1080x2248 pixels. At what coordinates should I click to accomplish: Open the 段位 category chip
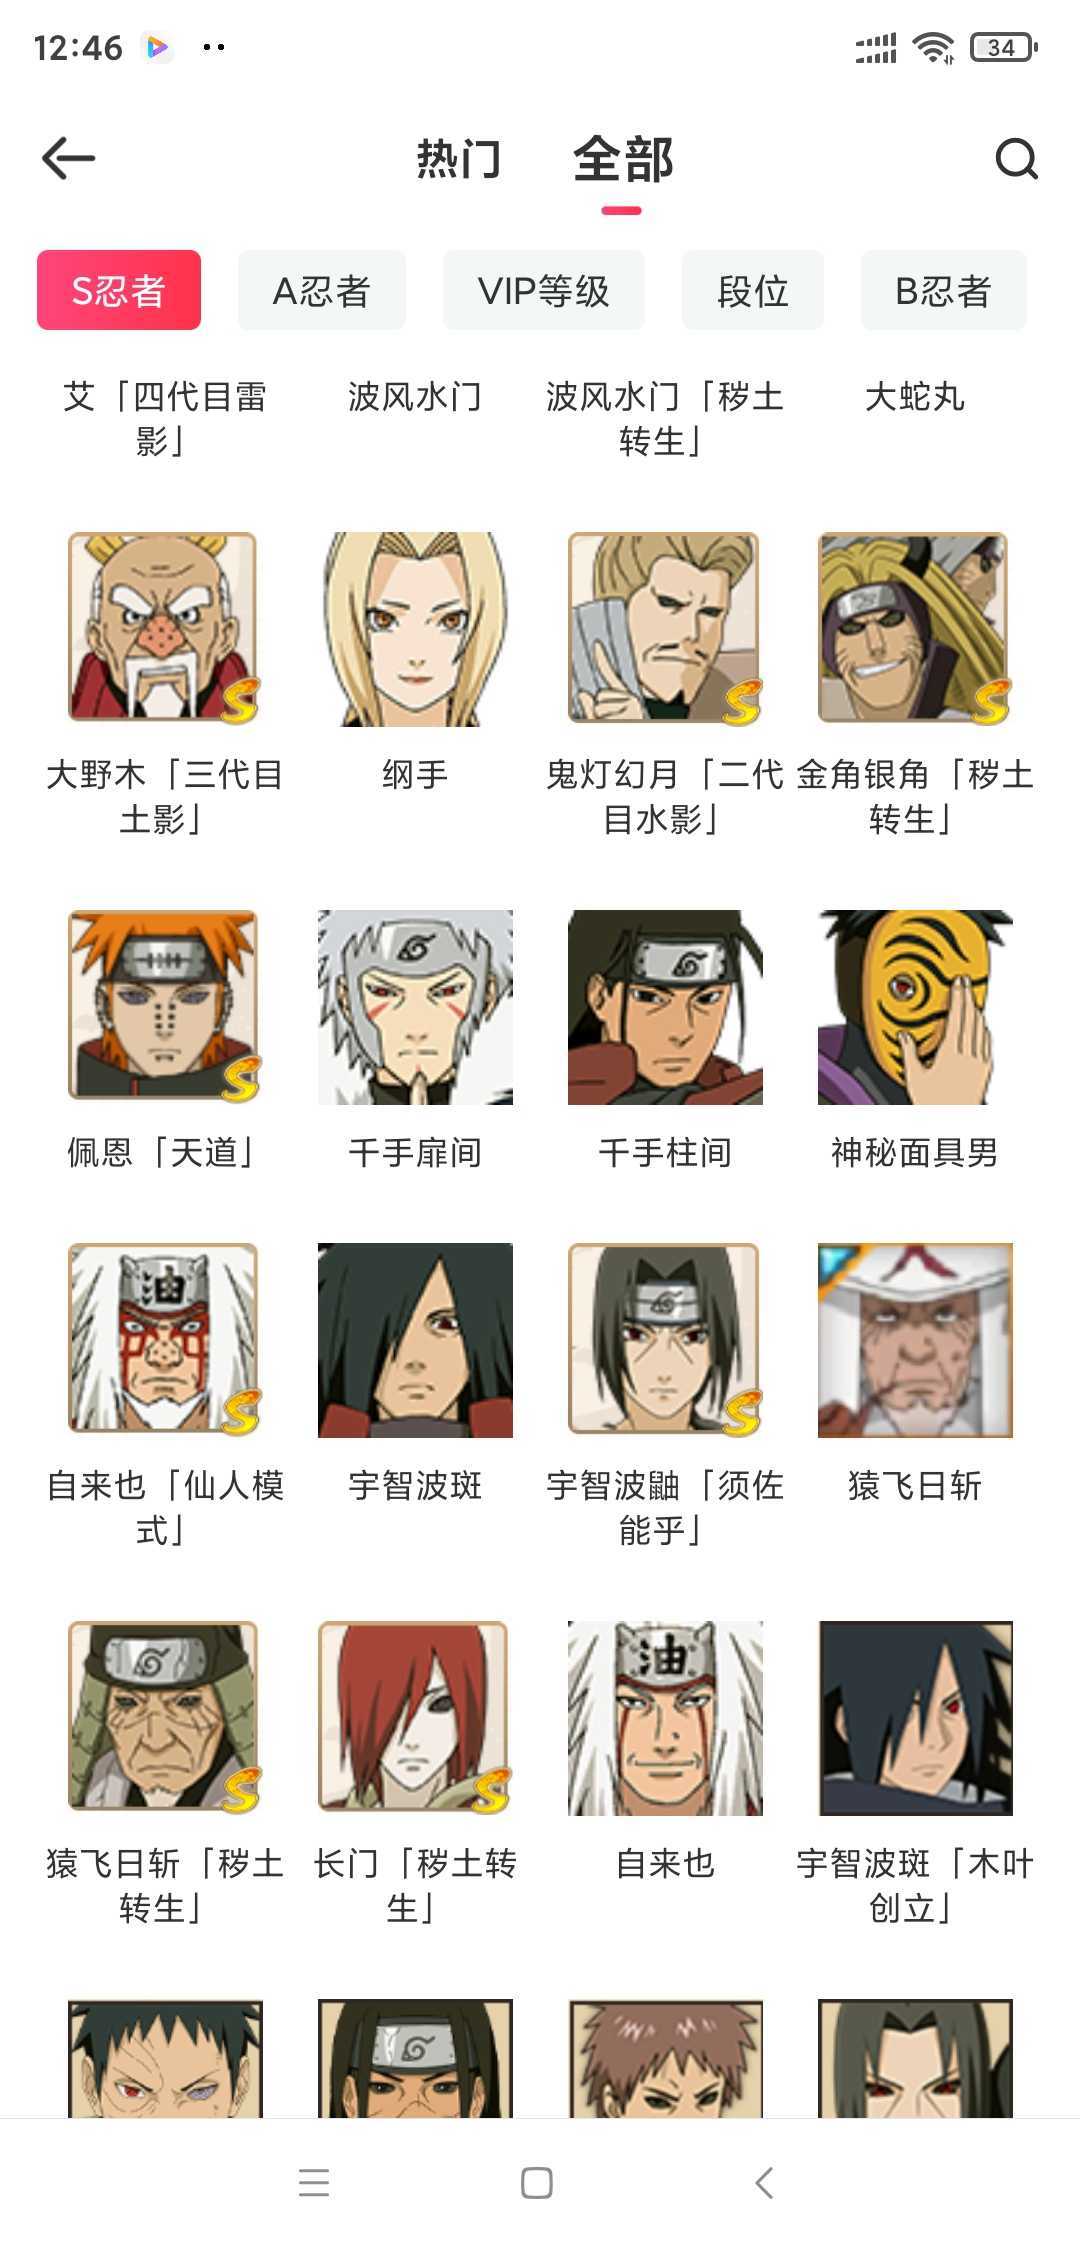[753, 290]
